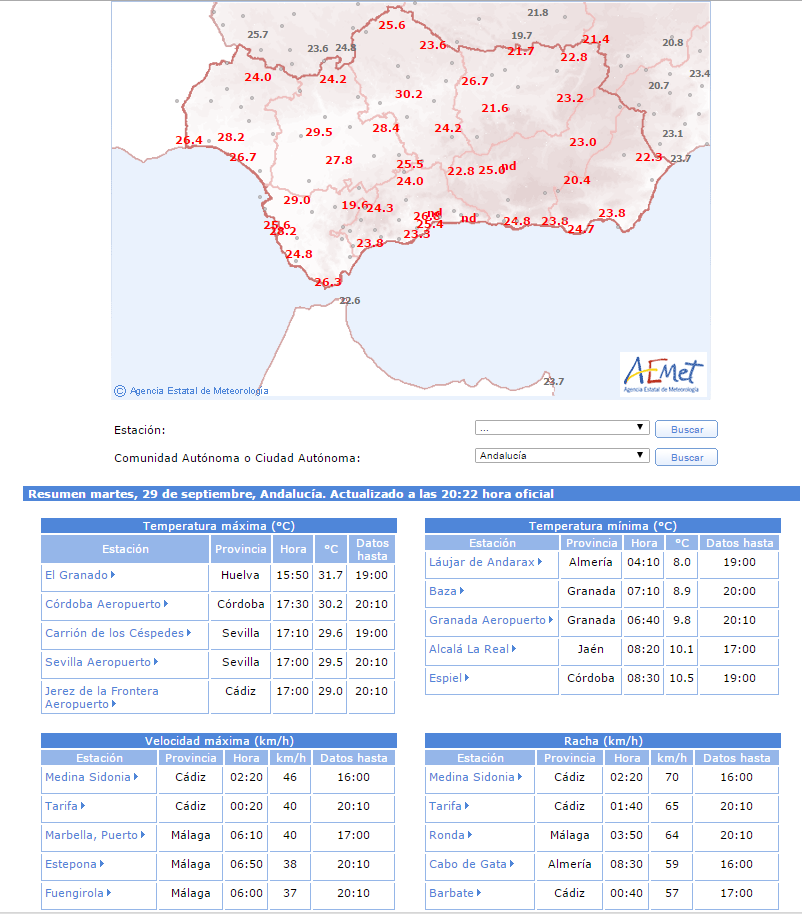Screen dimensions: 802x914
Task: Open the Sevilla Aeropuerto station link
Action: pos(98,662)
